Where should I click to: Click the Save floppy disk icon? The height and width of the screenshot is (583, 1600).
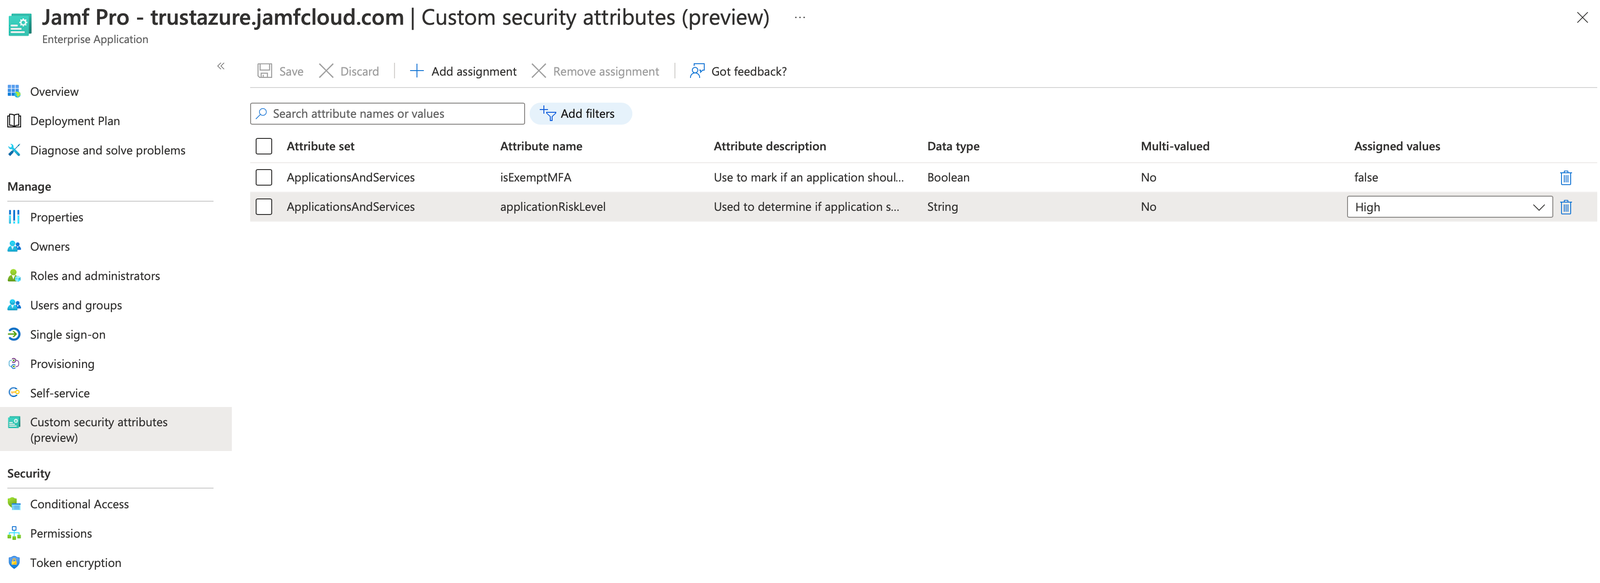pos(265,71)
